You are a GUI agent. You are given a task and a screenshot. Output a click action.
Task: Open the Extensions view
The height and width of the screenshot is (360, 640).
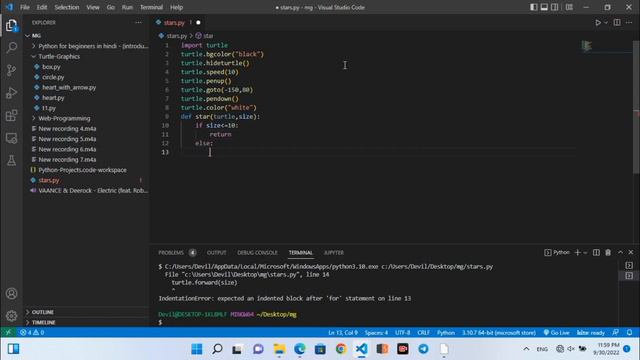tap(11, 116)
